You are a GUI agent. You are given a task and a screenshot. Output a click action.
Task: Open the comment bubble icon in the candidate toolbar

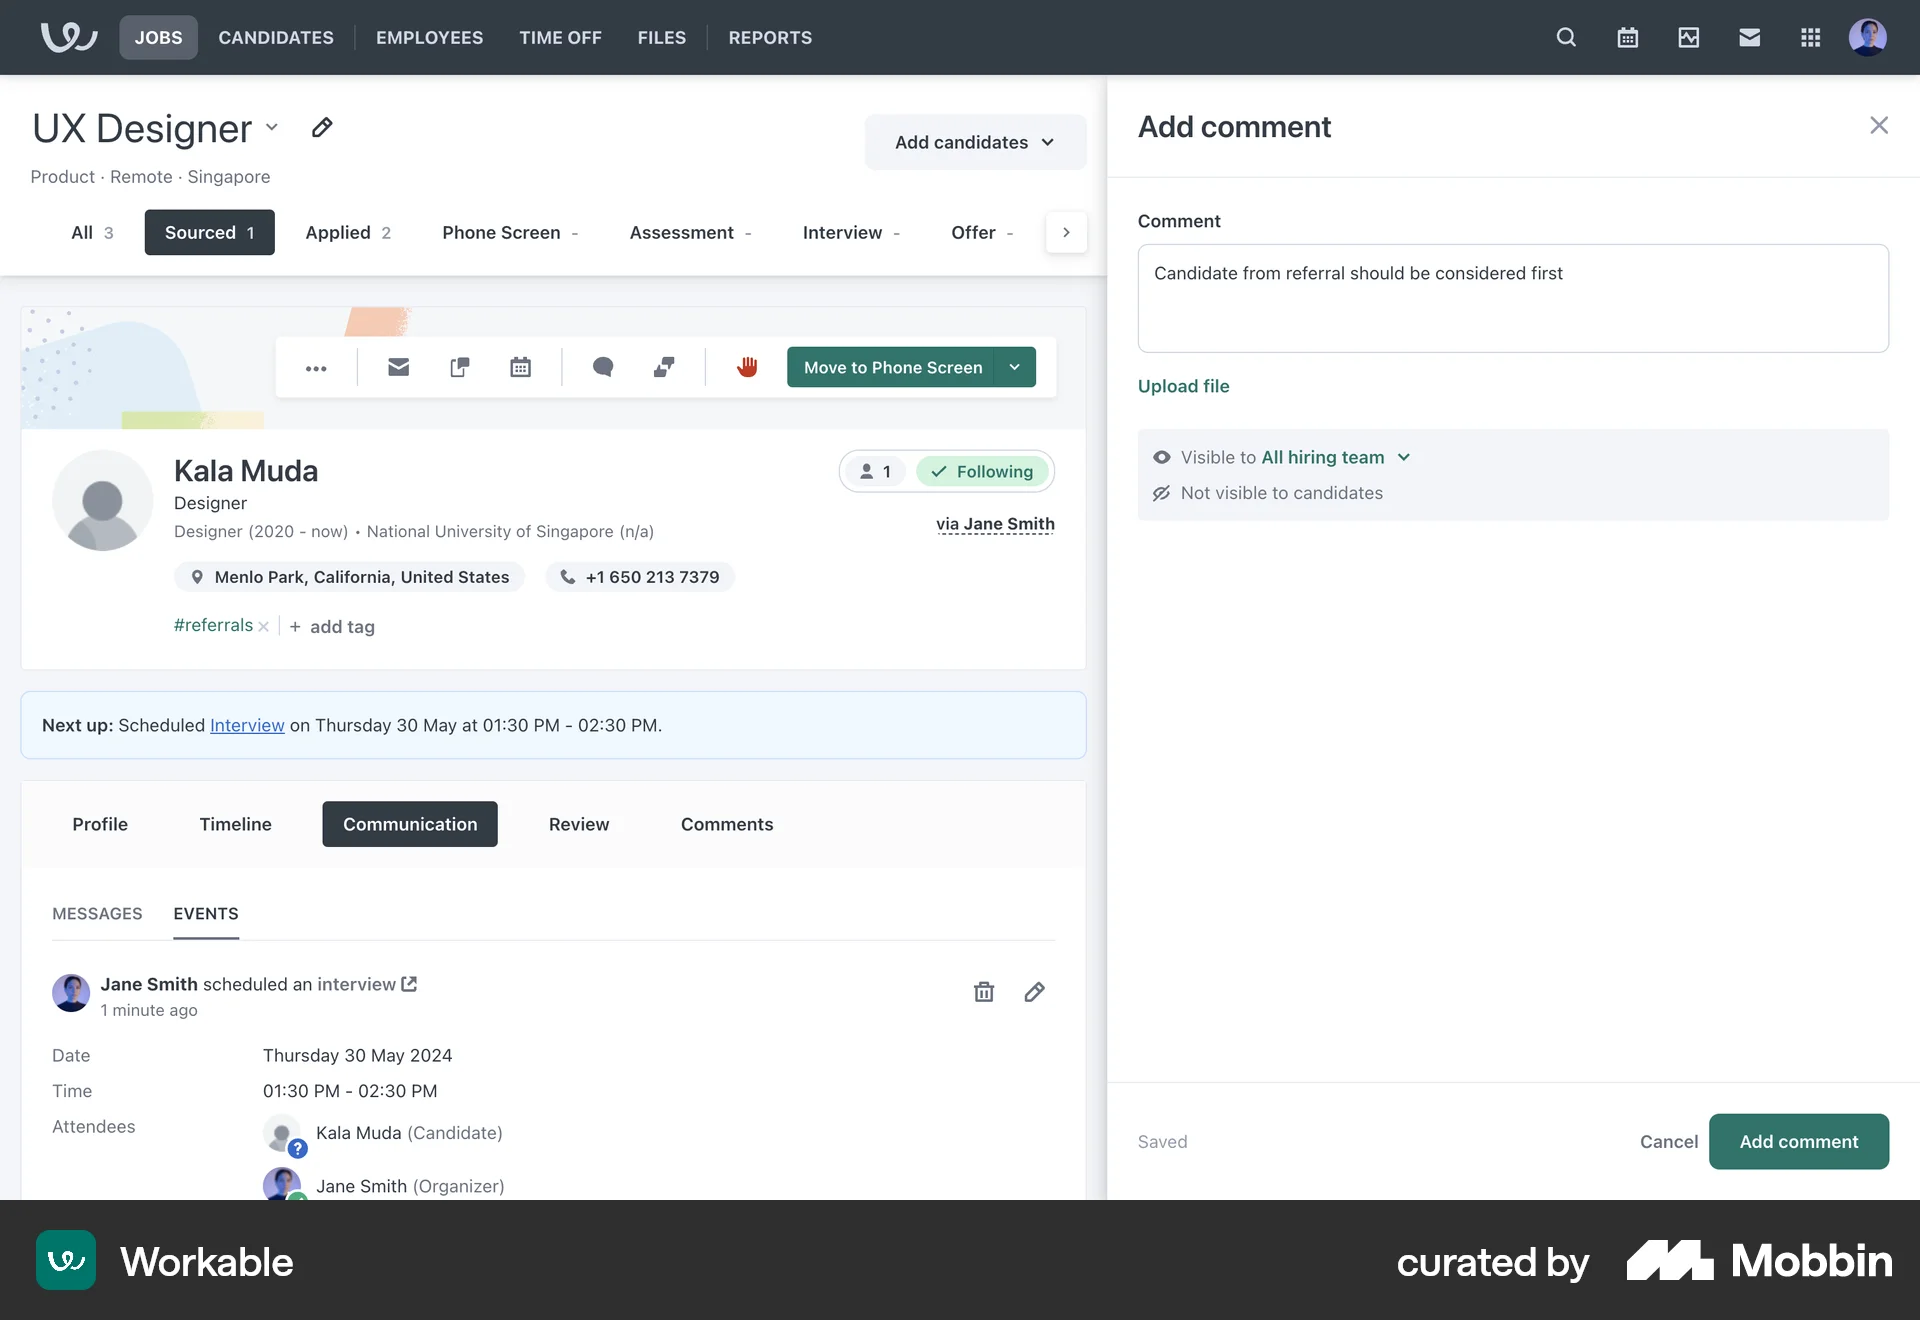click(602, 367)
